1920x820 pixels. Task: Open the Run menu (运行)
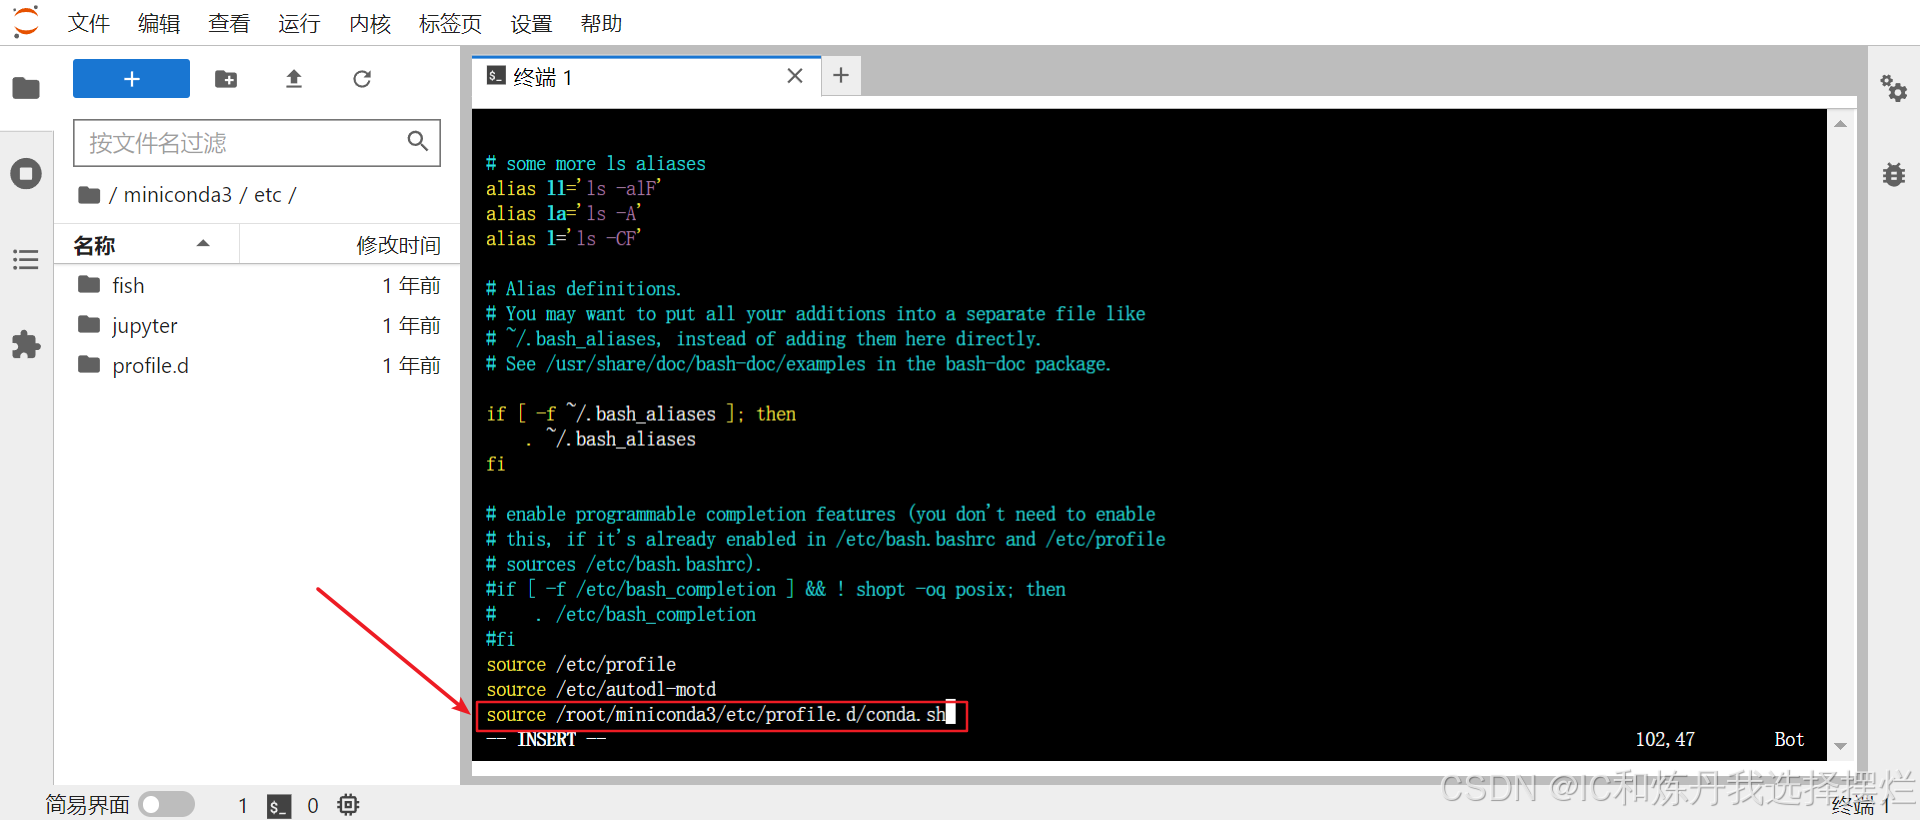tap(299, 23)
